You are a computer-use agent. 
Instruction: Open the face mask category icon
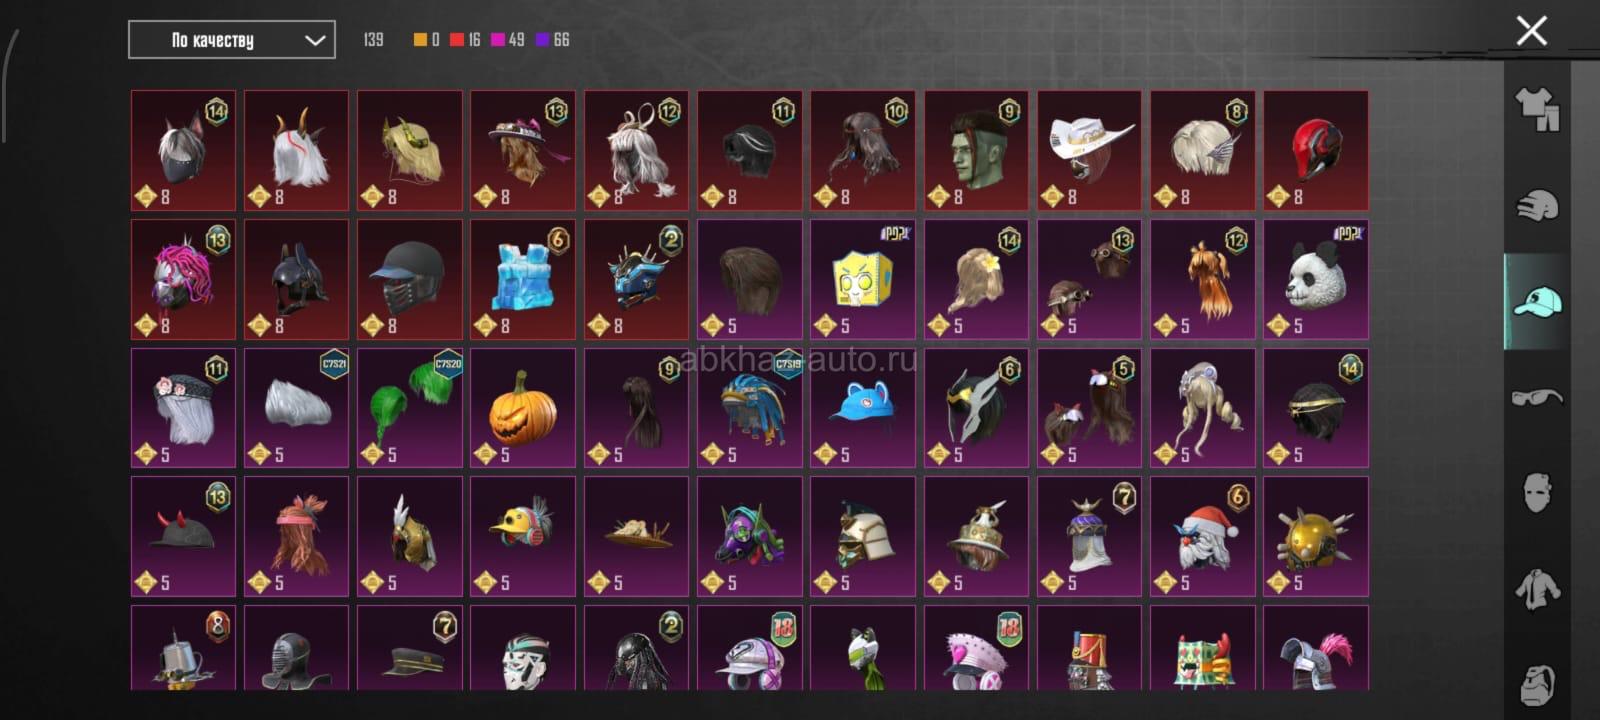pyautogui.click(x=1537, y=493)
